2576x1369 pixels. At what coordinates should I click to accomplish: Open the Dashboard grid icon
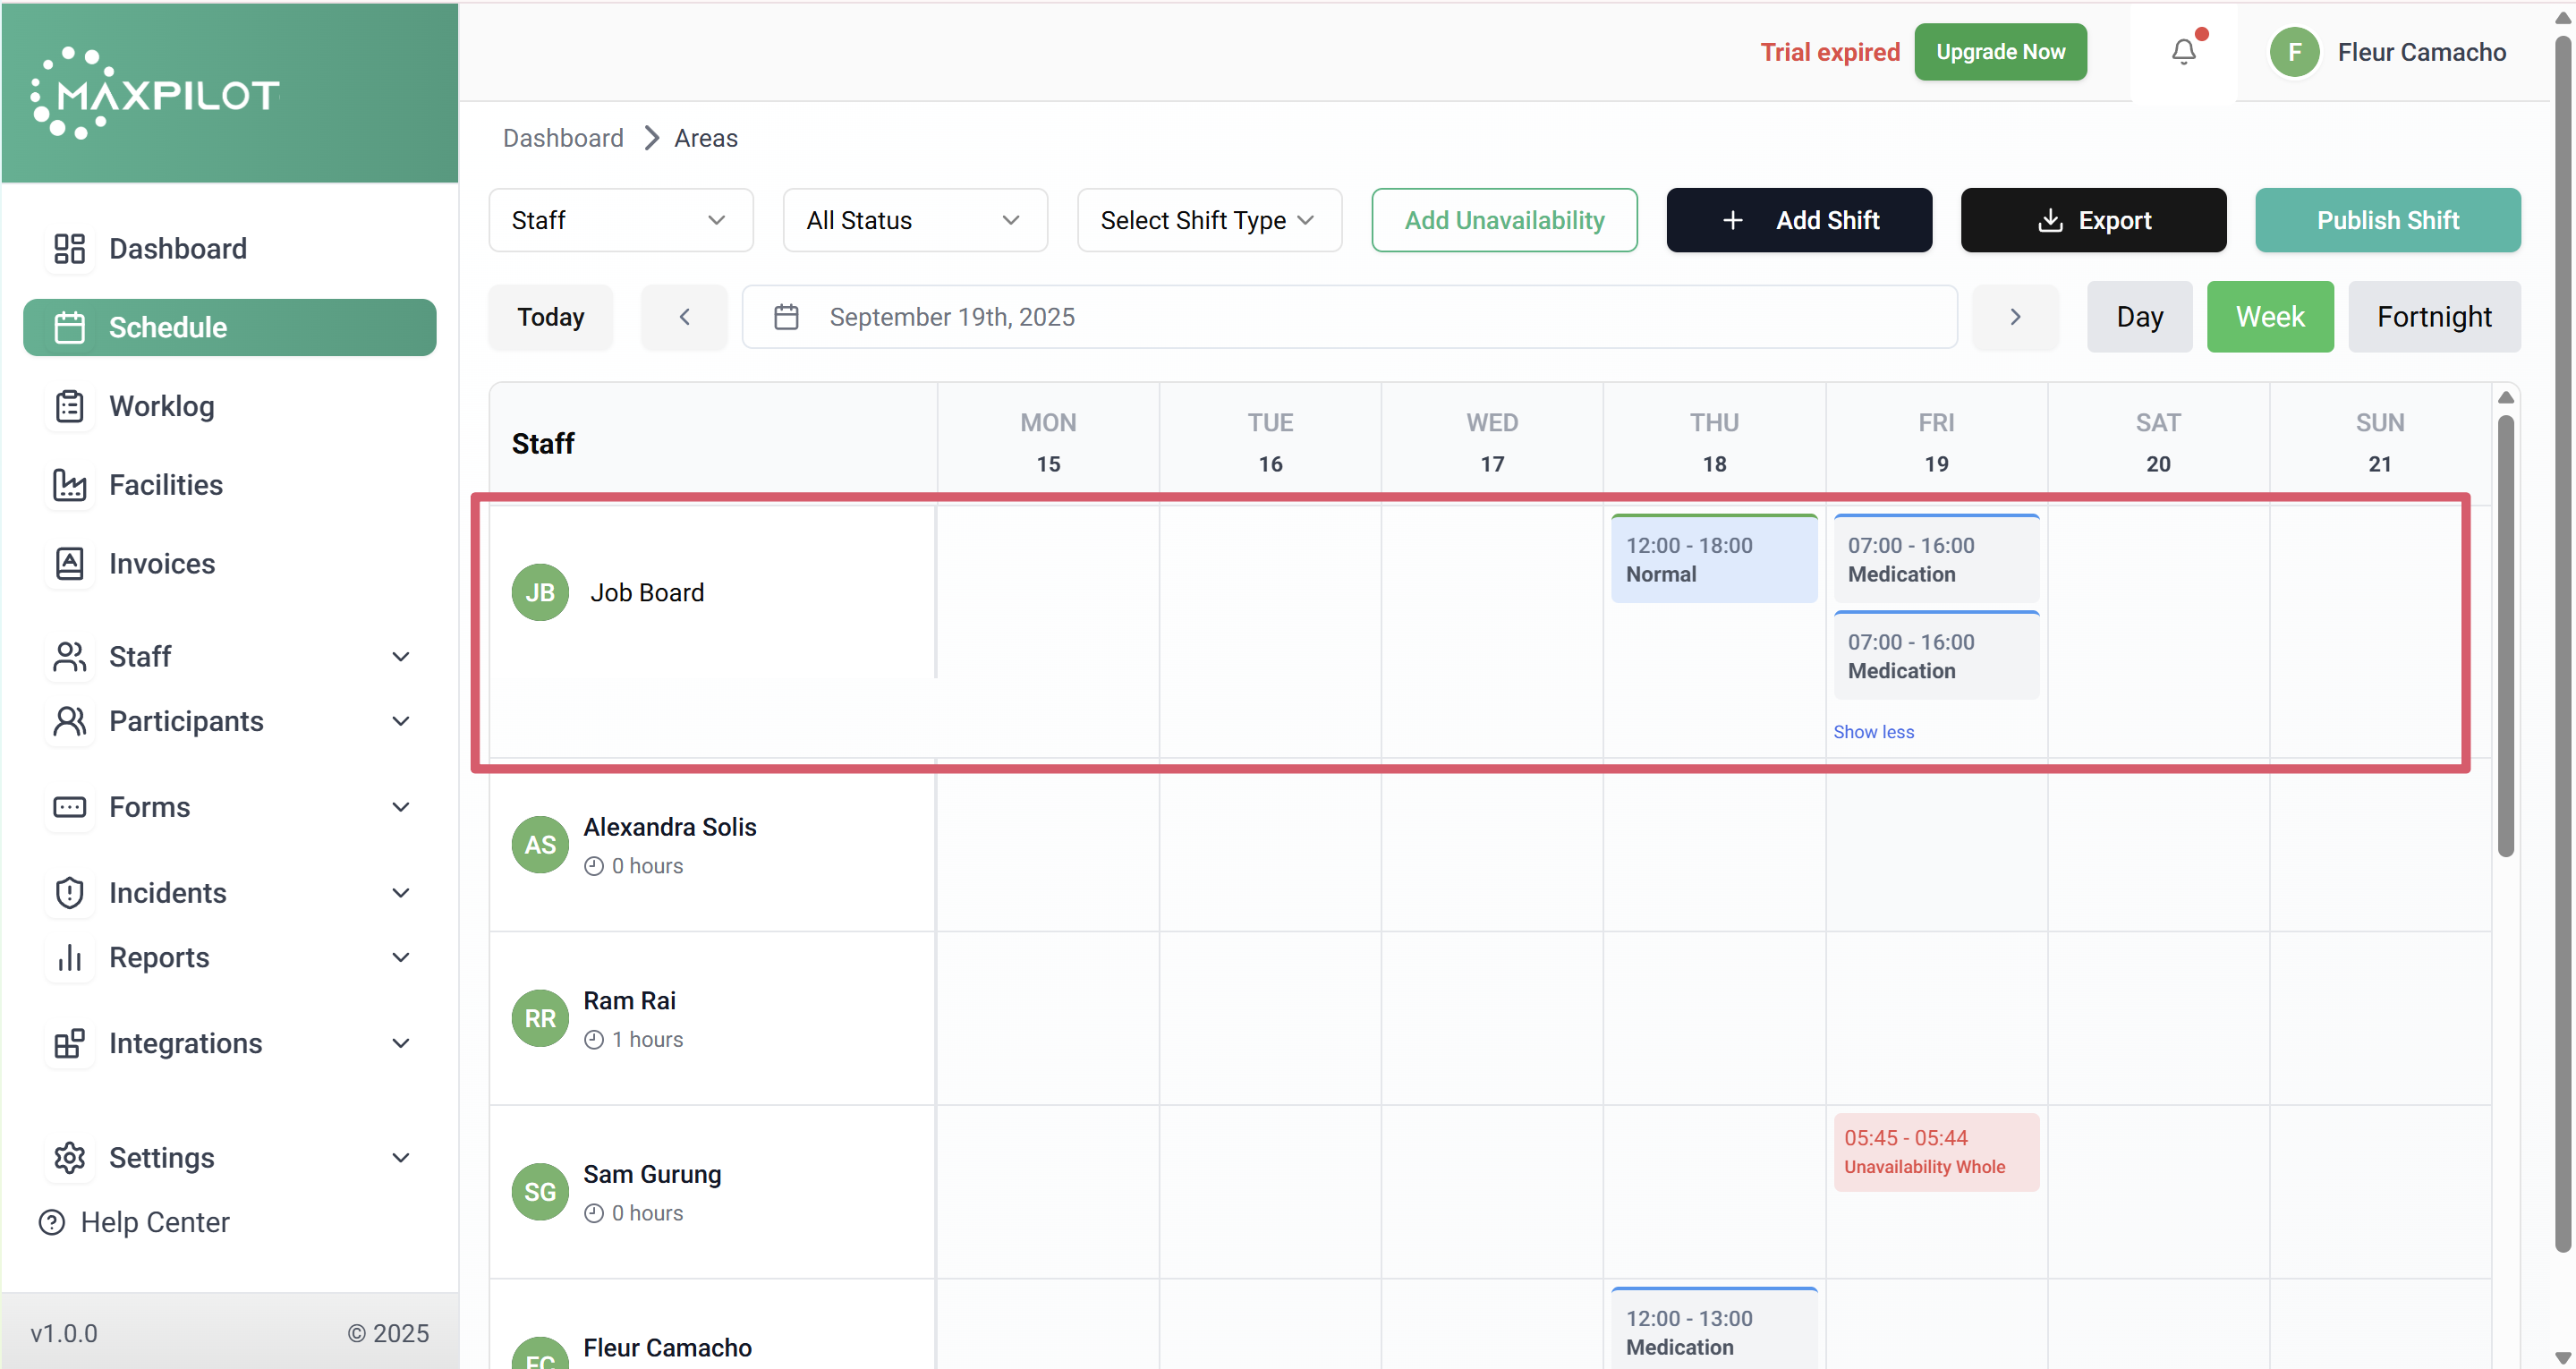click(x=69, y=248)
